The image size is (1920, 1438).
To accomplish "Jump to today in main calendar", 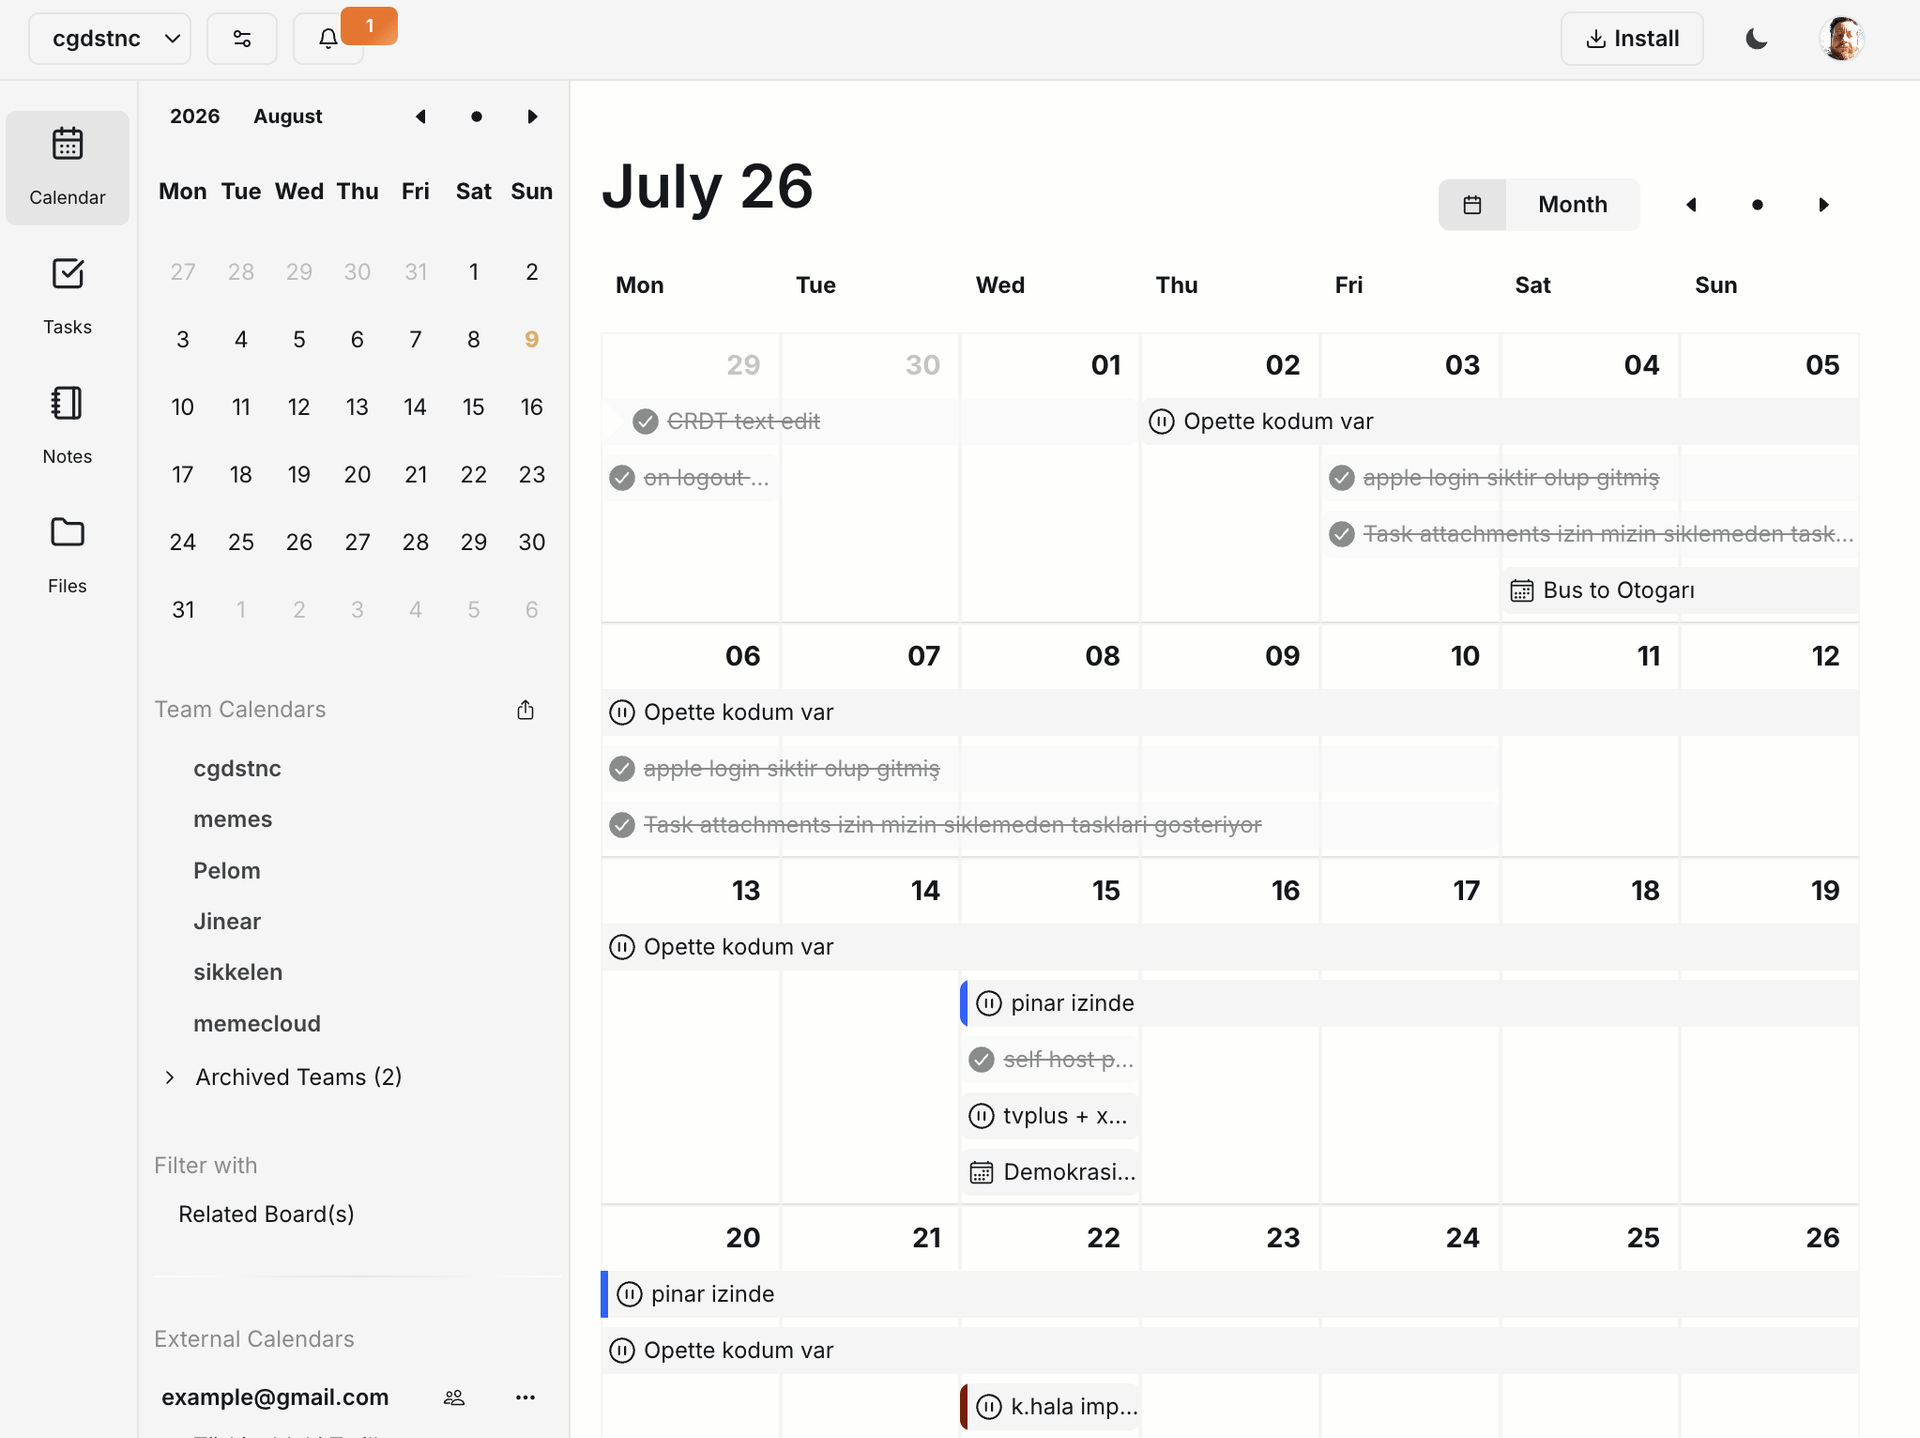I will (x=1757, y=205).
